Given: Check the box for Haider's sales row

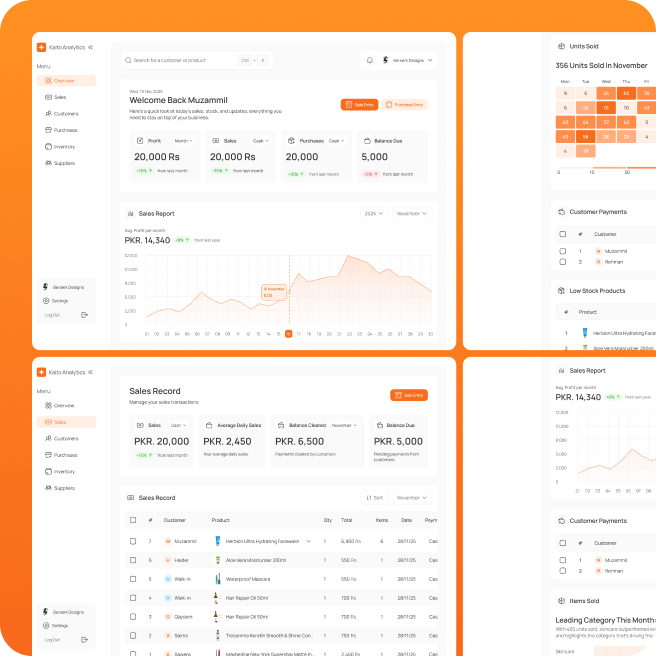Looking at the screenshot, I should tap(133, 559).
